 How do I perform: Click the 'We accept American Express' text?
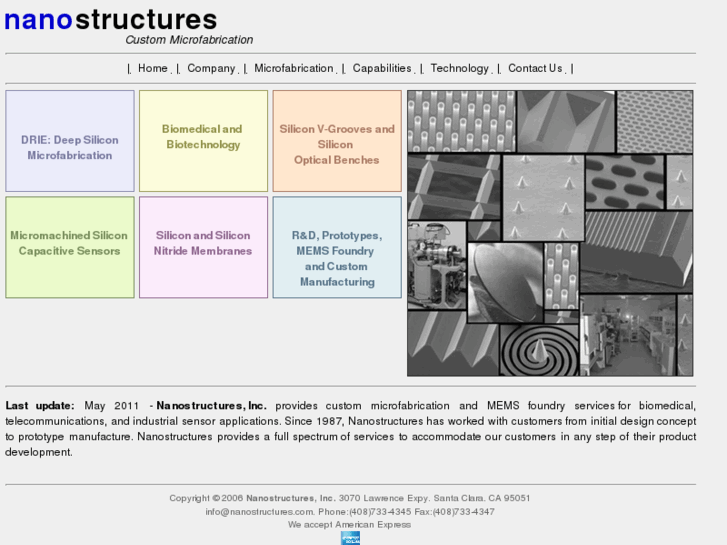(349, 525)
